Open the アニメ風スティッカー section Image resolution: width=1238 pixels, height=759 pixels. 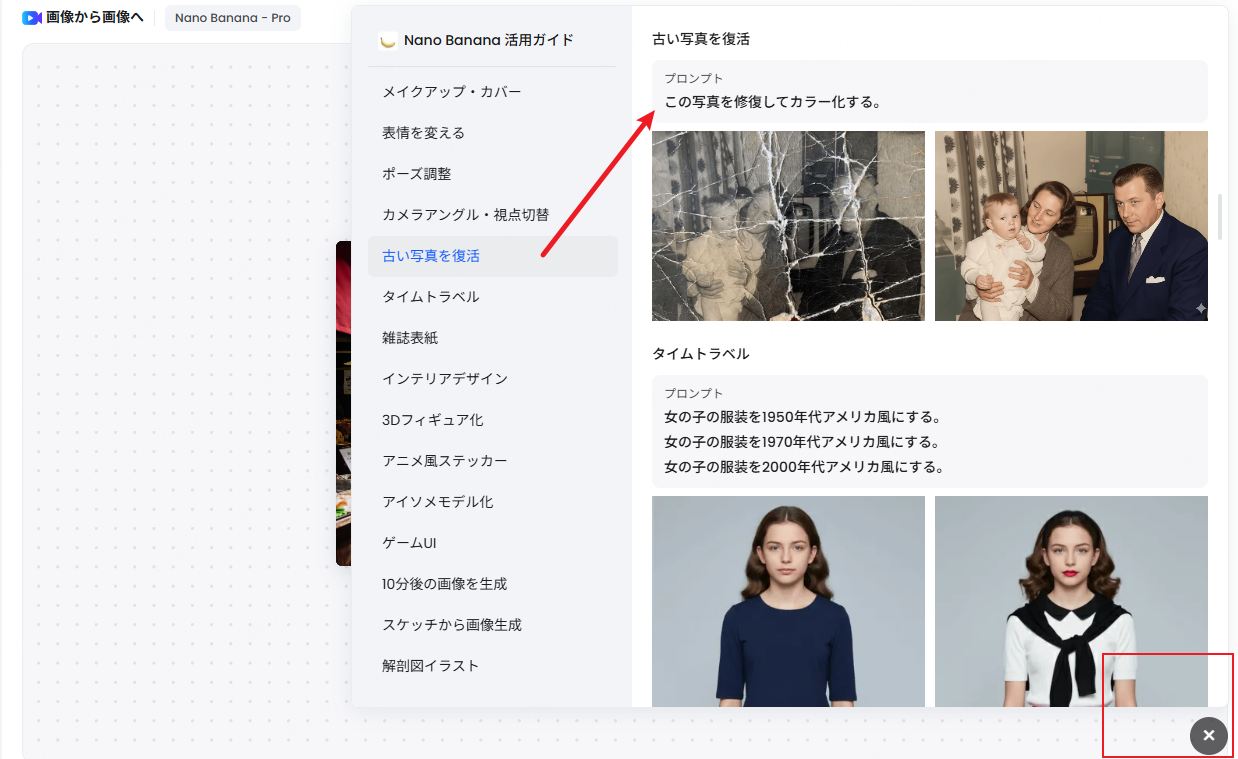pyautogui.click(x=444, y=460)
